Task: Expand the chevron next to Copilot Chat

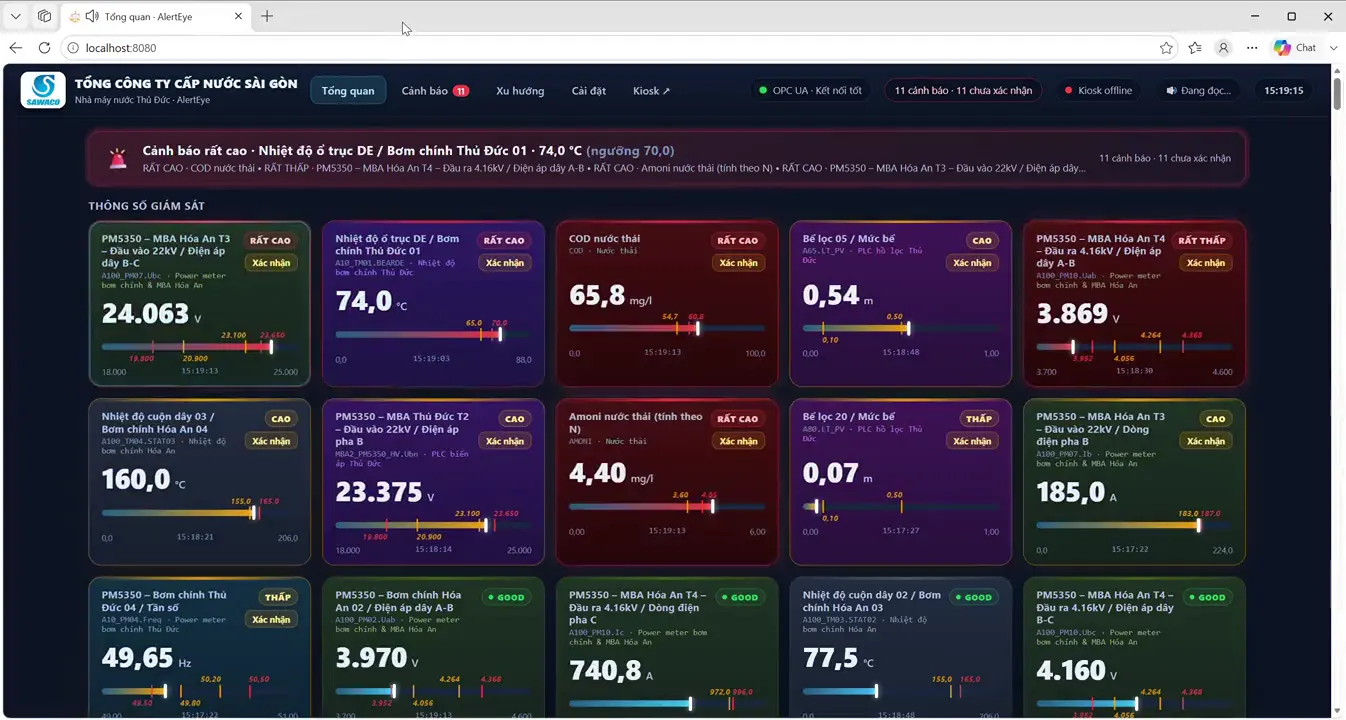Action: point(1333,48)
